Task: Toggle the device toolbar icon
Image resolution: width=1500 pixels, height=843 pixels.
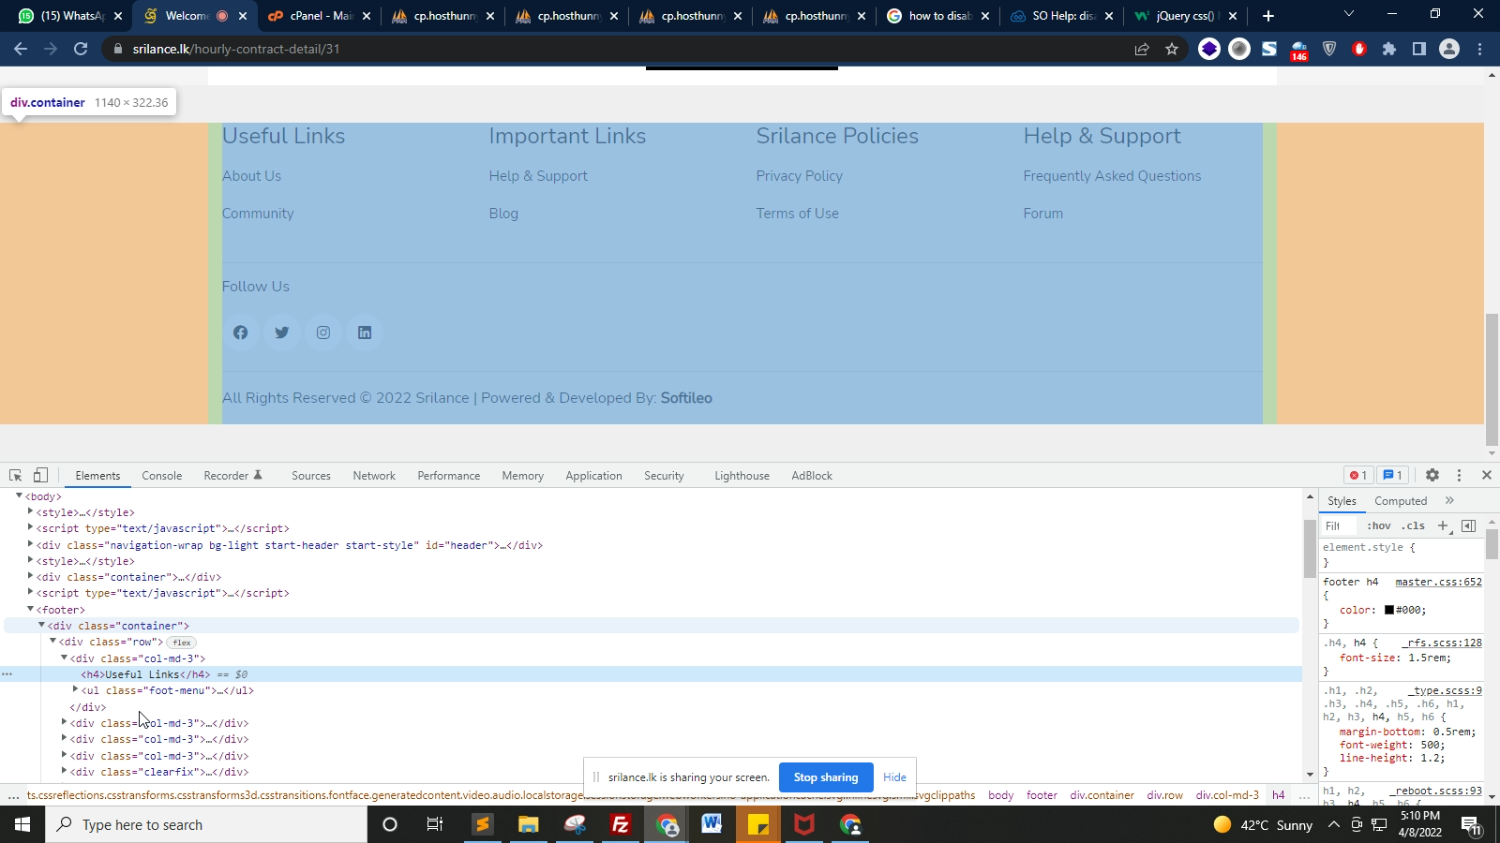Action: pos(41,476)
